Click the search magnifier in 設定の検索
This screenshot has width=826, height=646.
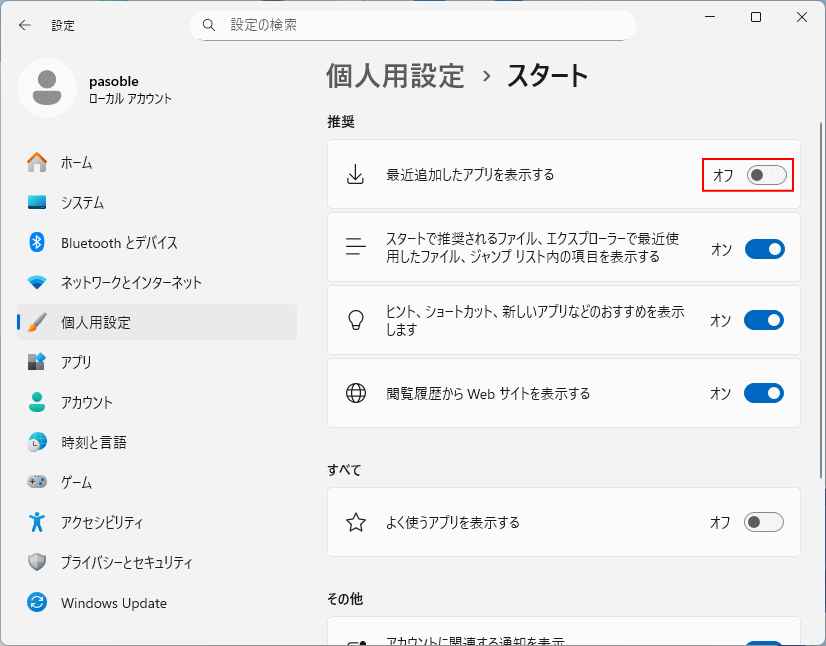[207, 24]
